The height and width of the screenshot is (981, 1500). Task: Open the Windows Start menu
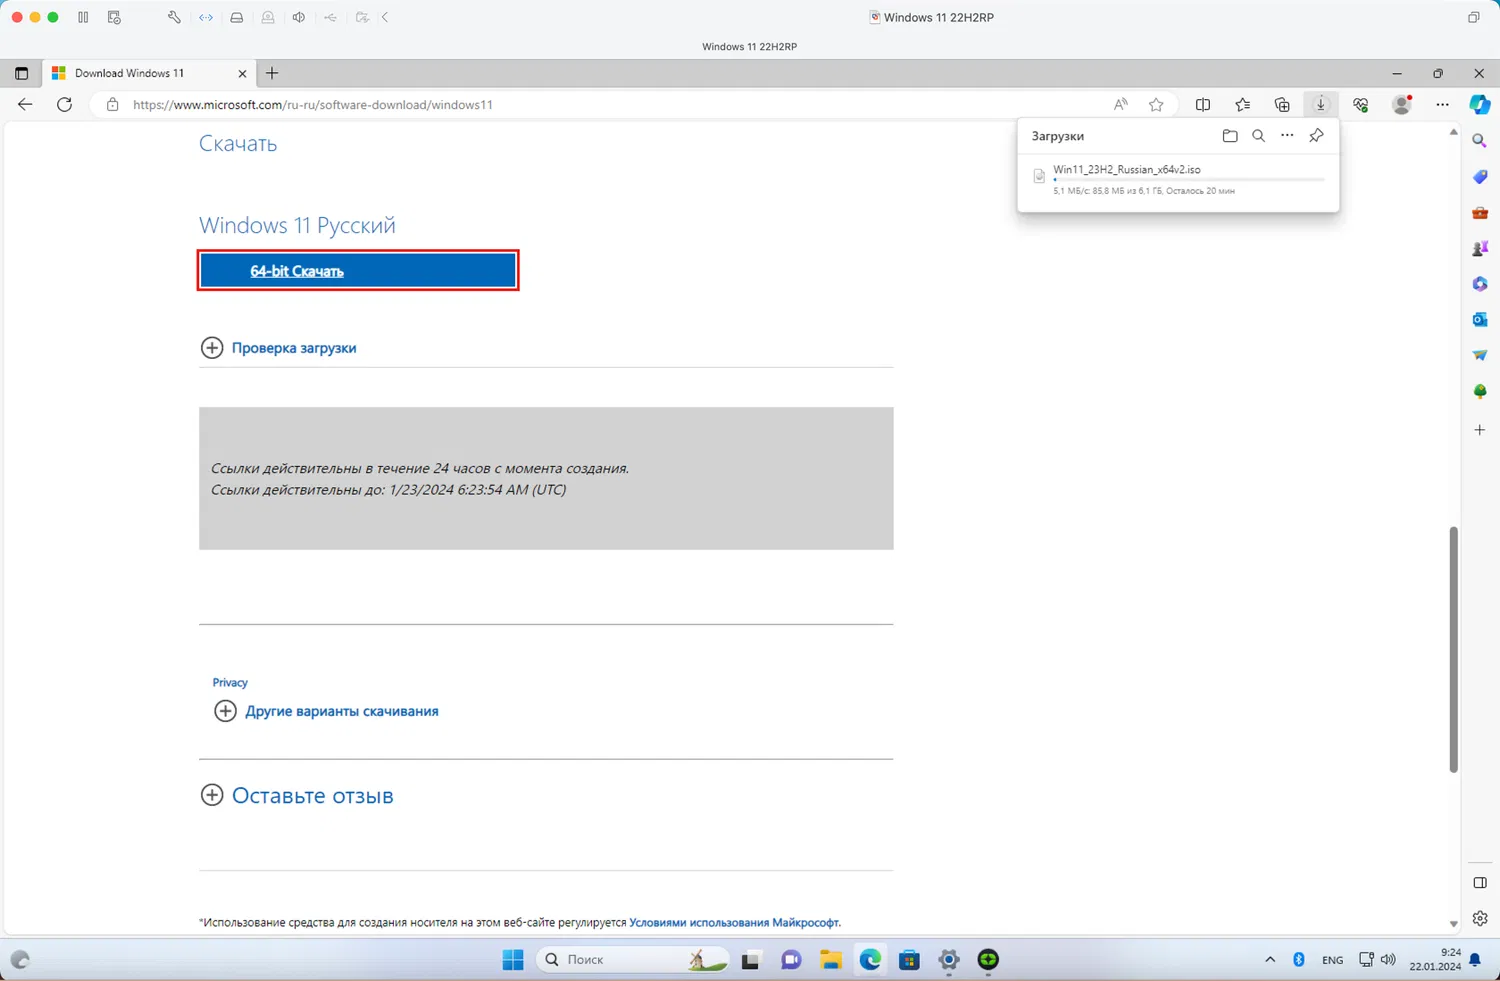click(x=513, y=960)
